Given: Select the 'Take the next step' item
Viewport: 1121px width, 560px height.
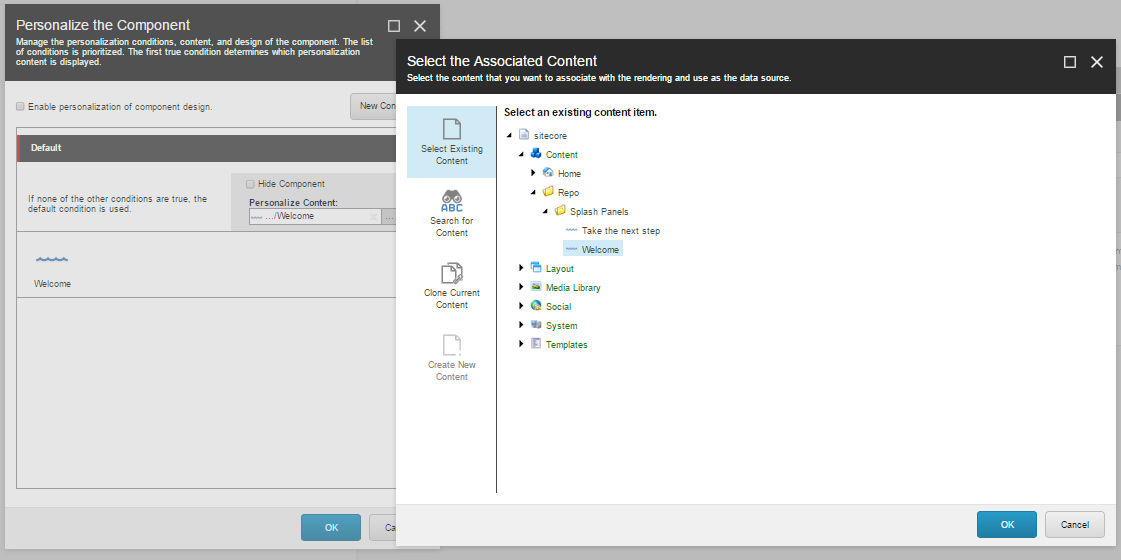Looking at the screenshot, I should pos(620,231).
